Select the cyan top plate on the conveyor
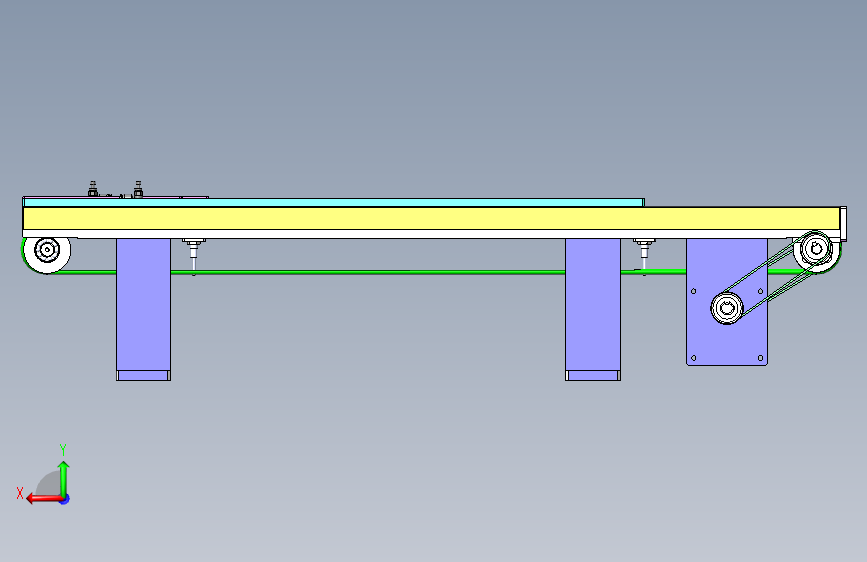The image size is (867, 562). pyautogui.click(x=333, y=202)
